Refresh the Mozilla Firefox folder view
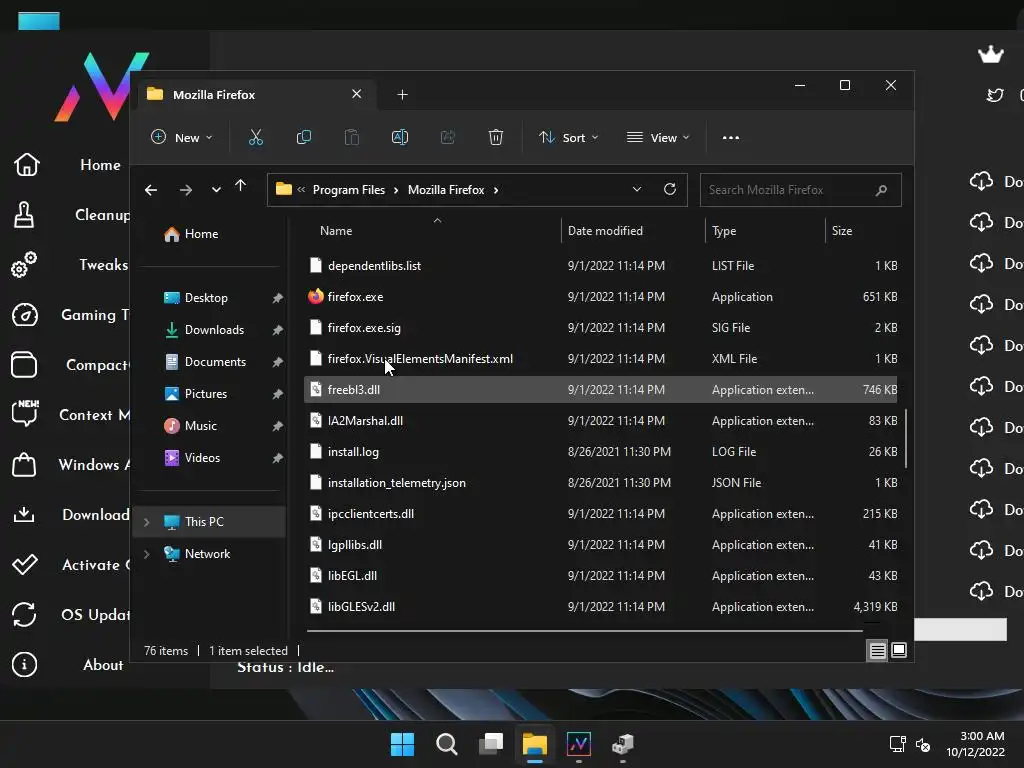 (669, 189)
